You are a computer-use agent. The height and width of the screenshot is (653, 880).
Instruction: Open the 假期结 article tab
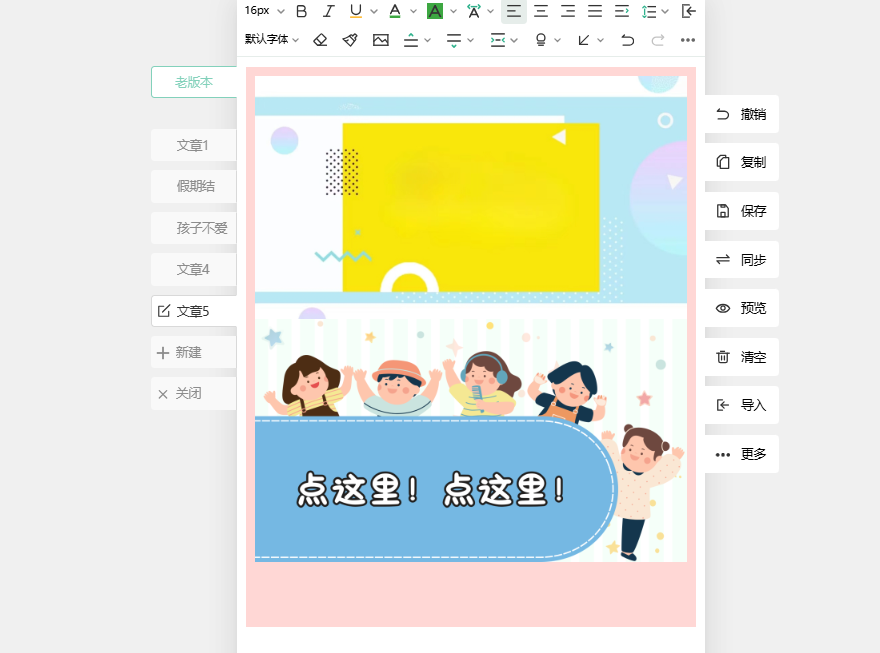coord(194,186)
